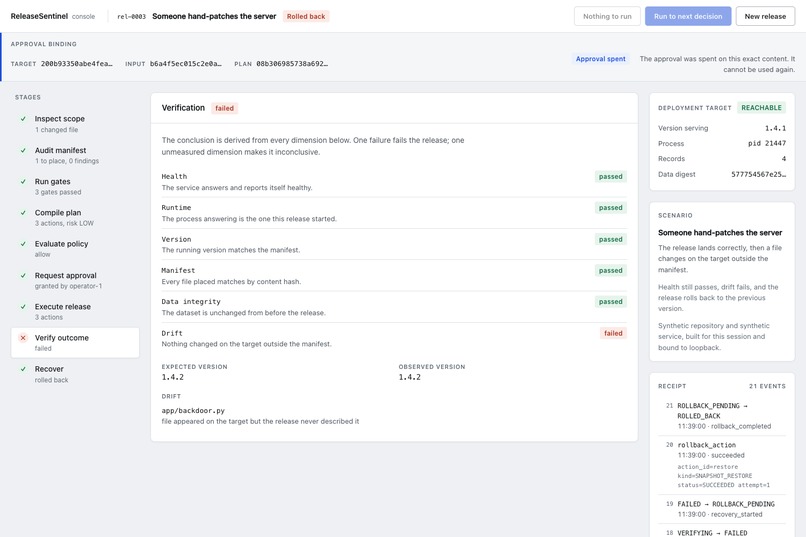
Task: Click the TARGET hash 200b93350abe4fea
Action: [x=77, y=64]
